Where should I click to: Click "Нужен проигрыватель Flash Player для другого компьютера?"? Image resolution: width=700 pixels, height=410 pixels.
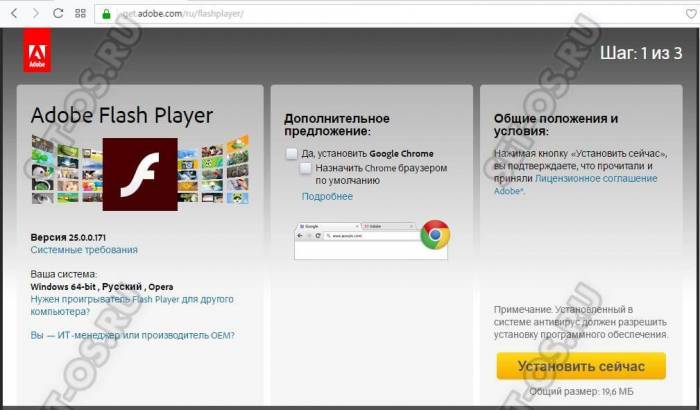132,305
